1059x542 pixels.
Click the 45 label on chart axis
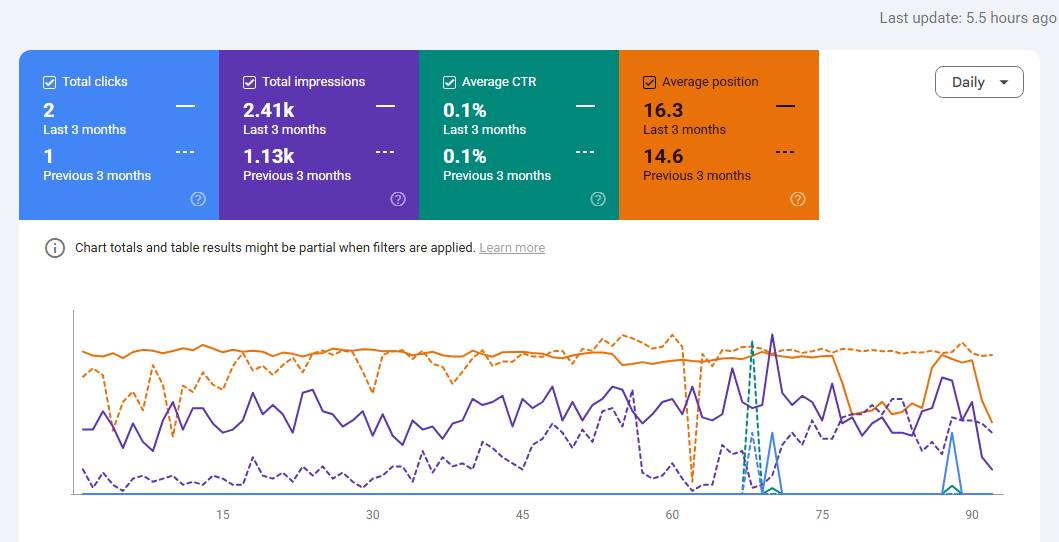coord(522,515)
